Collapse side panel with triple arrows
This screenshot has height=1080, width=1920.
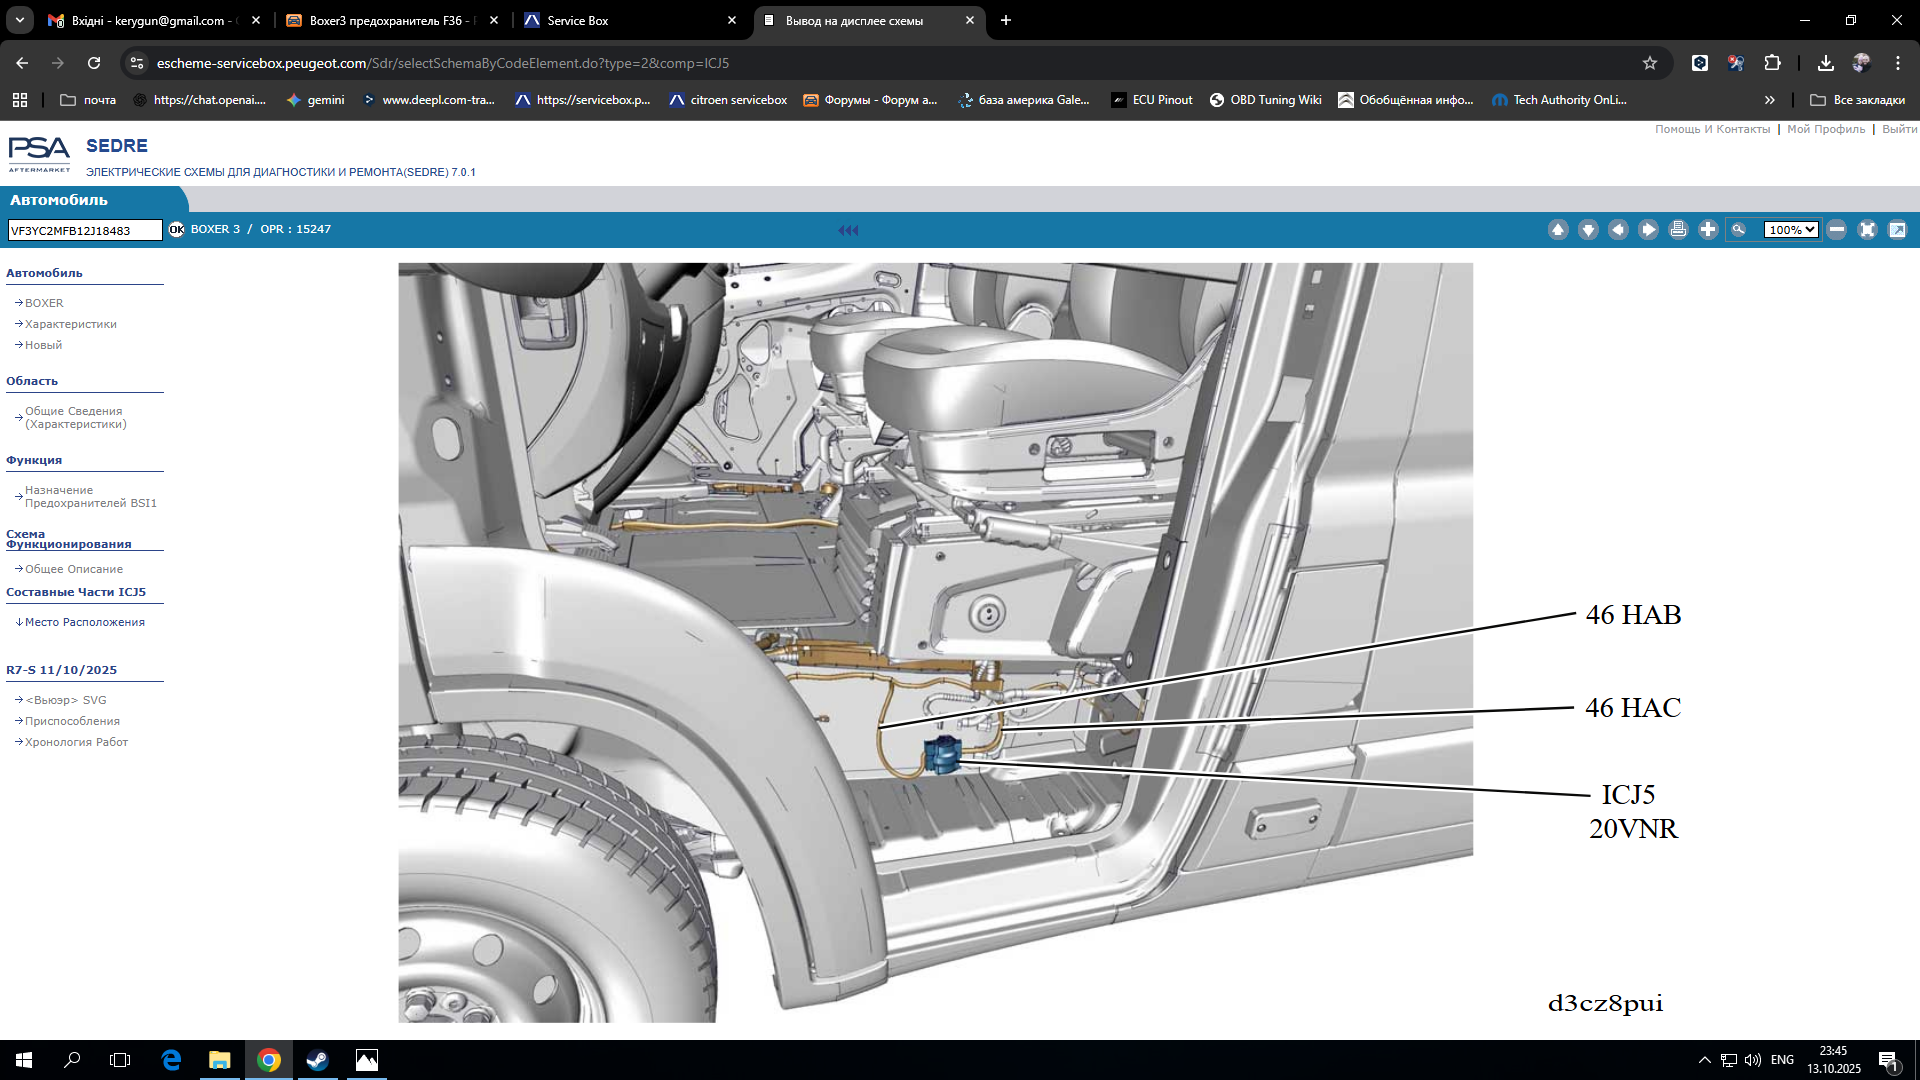pyautogui.click(x=848, y=230)
